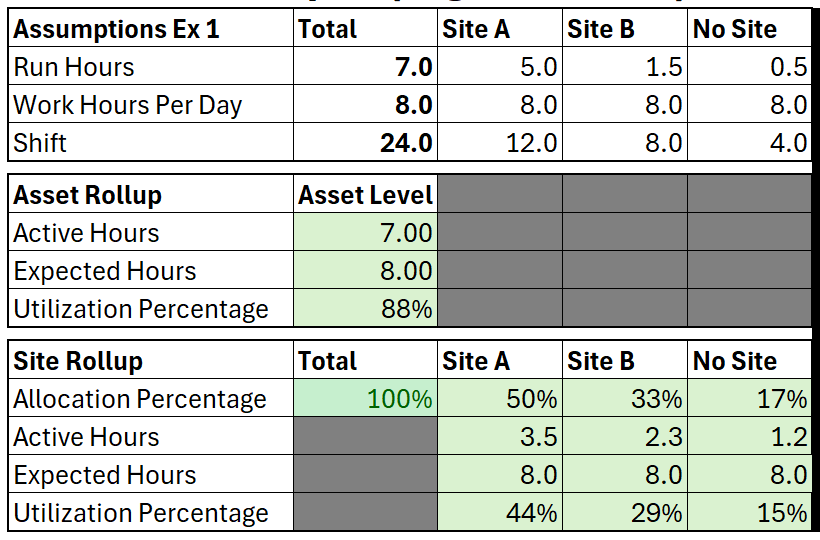Select Asset Level utilization 88% cell
The image size is (820, 540).
click(x=365, y=308)
